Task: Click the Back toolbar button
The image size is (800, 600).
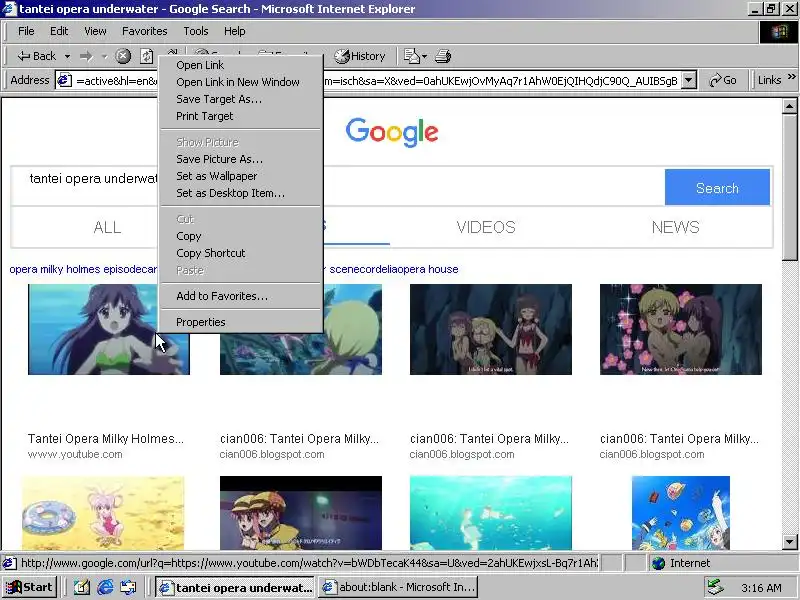Action: pos(36,56)
